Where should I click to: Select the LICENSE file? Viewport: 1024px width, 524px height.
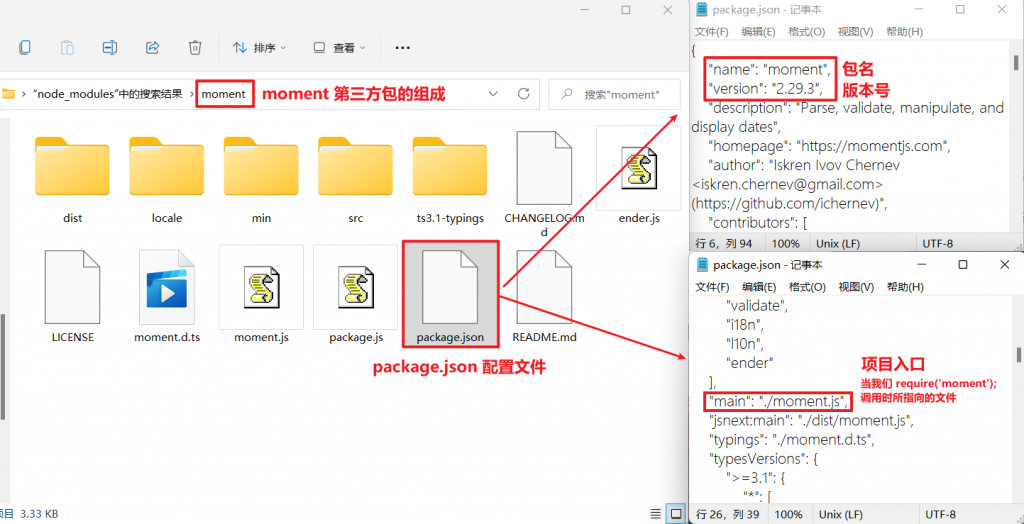click(x=72, y=297)
